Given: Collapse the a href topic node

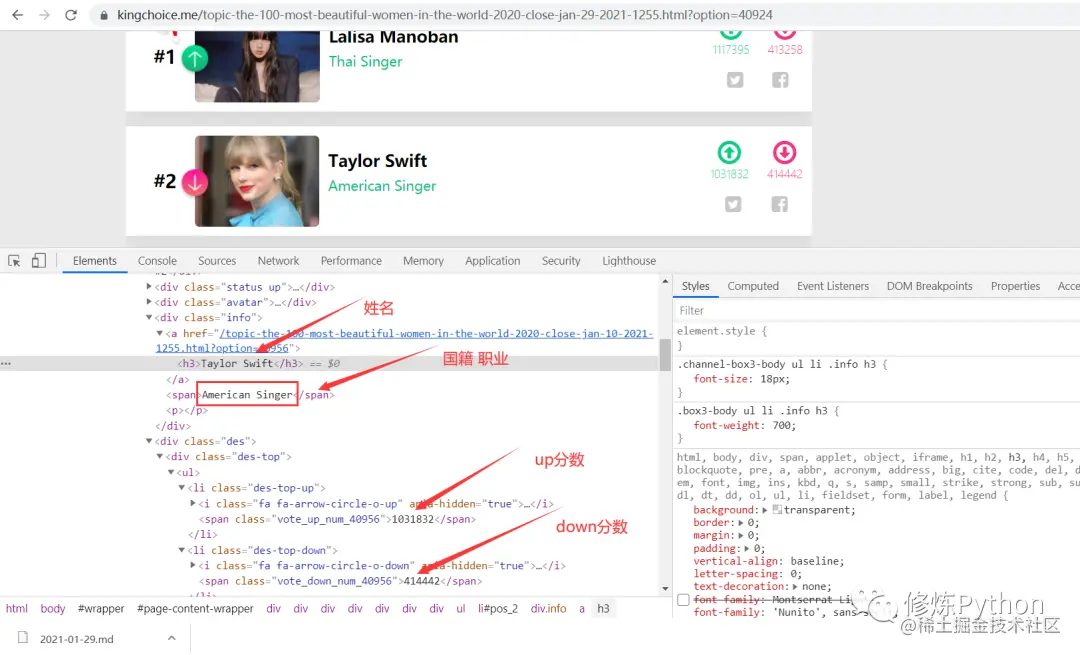Looking at the screenshot, I should [x=160, y=333].
